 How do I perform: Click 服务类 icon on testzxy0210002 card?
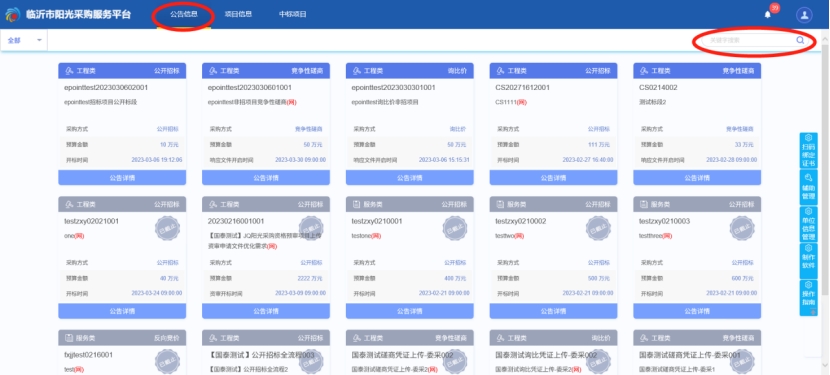click(x=500, y=204)
